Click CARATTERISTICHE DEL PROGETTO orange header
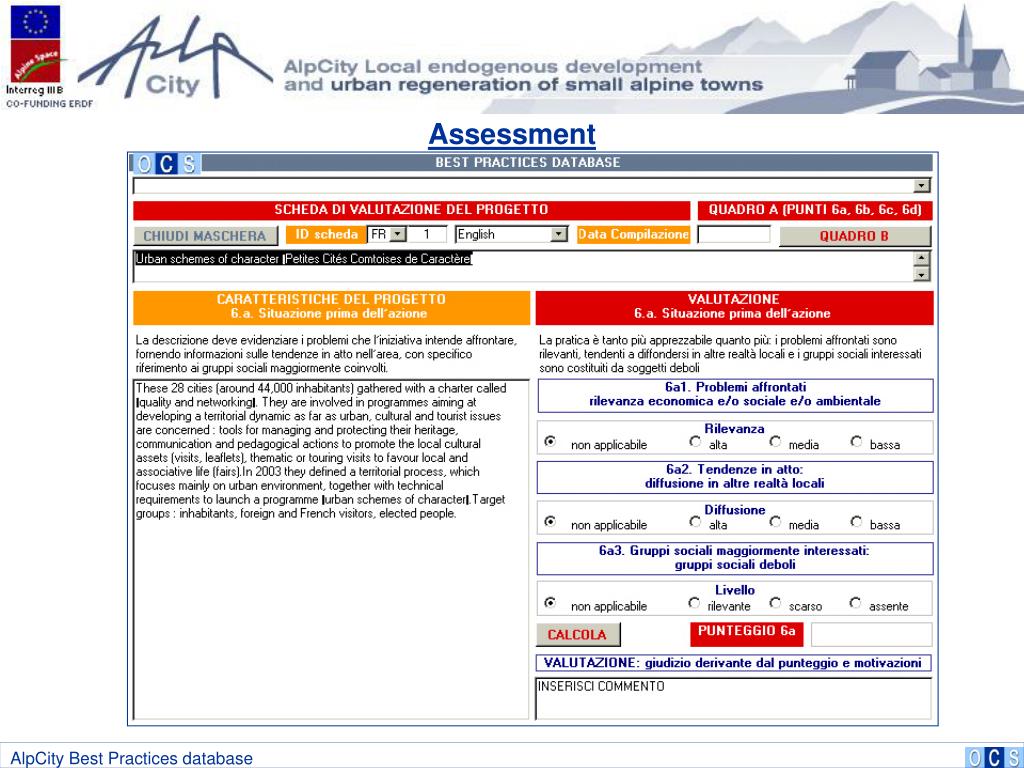This screenshot has height=768, width=1024. point(332,307)
